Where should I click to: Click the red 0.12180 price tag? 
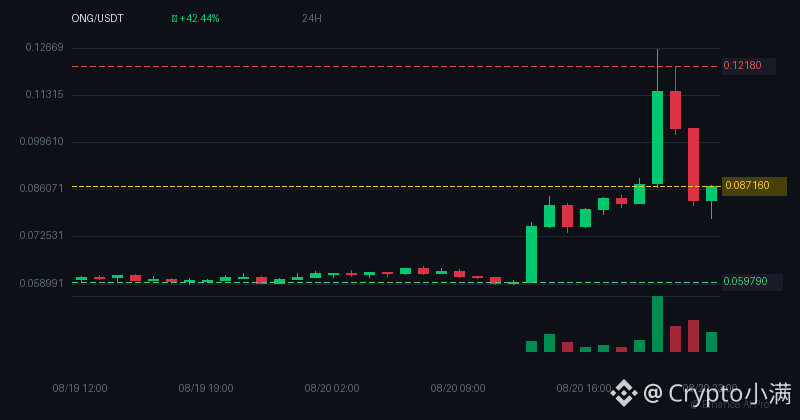748,66
